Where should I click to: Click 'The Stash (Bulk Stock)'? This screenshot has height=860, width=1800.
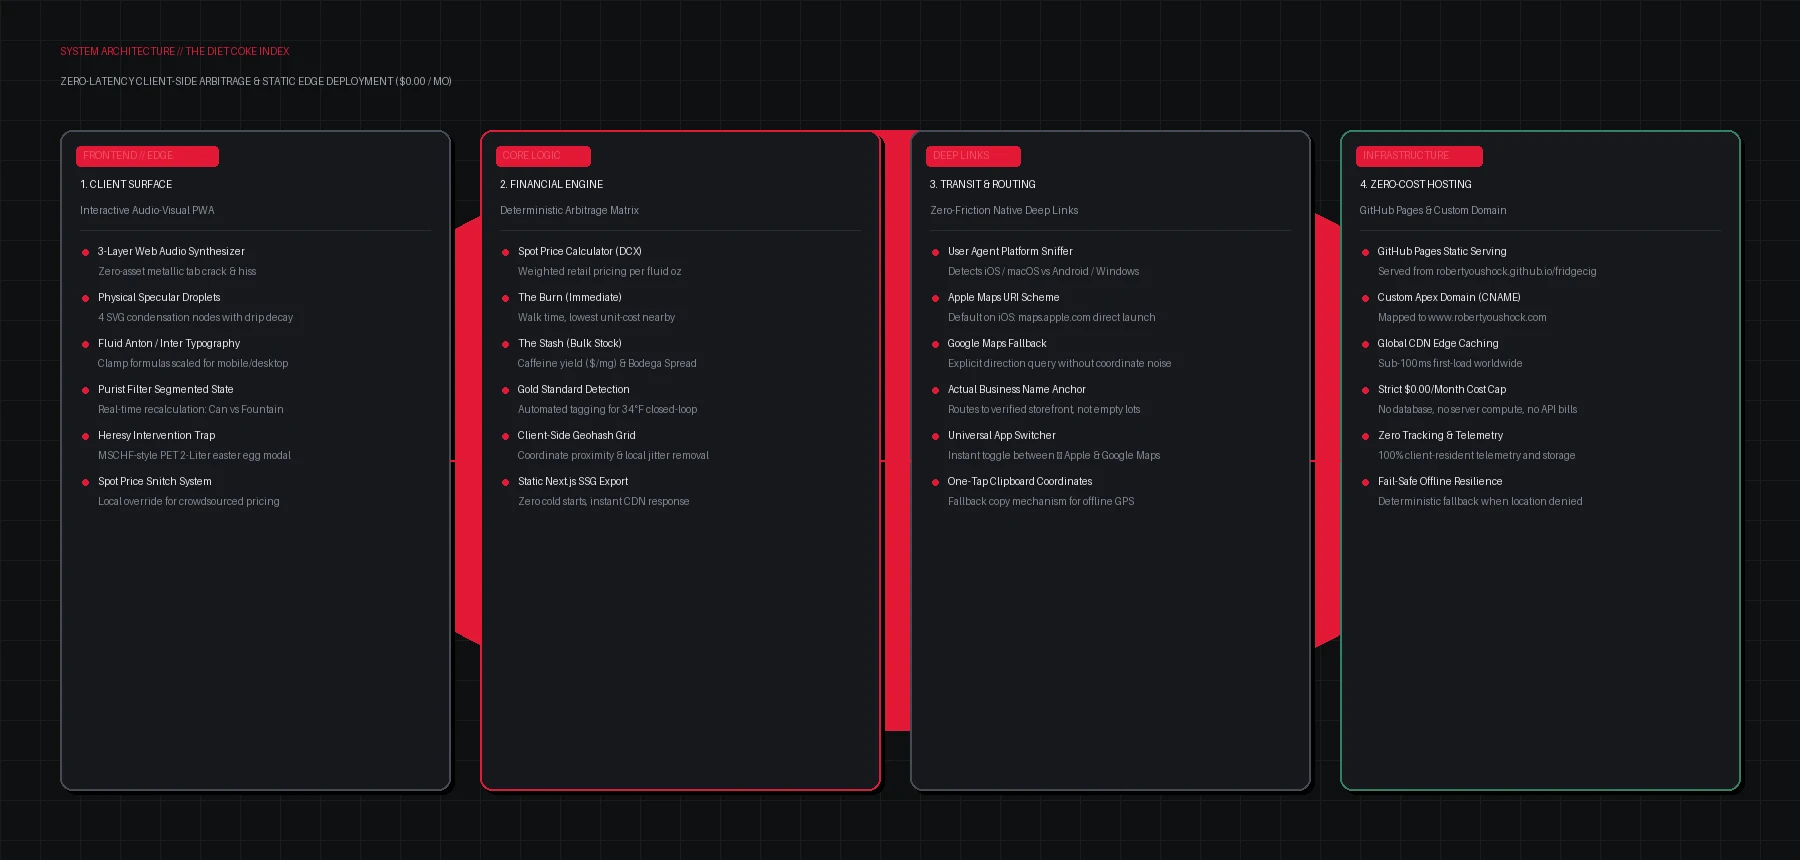[x=570, y=343]
